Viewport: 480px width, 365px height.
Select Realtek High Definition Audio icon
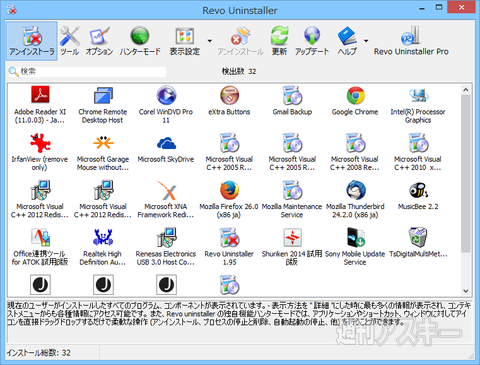pos(103,237)
